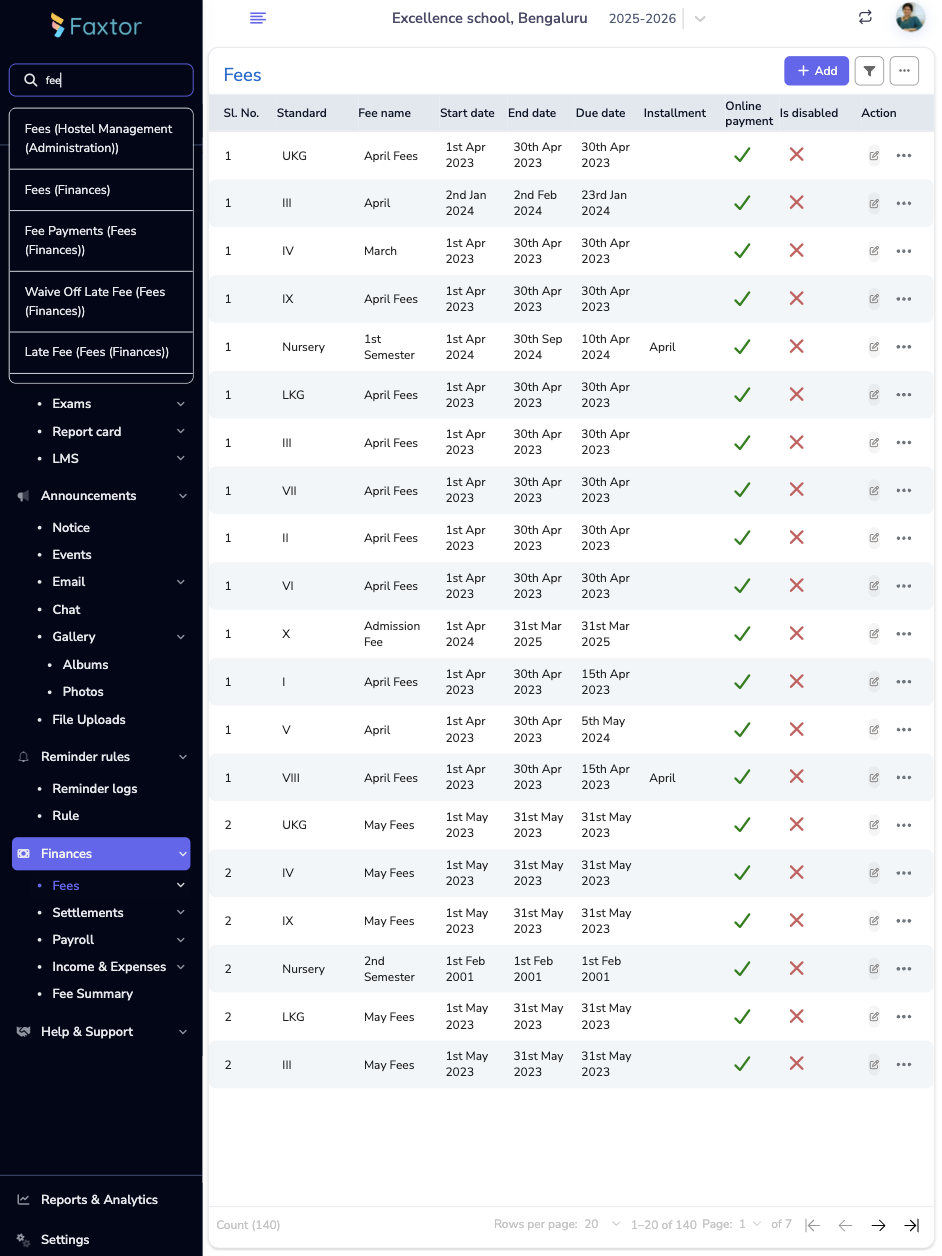942x1256 pixels.
Task: Open Fee Summary in sidebar
Action: pos(92,994)
